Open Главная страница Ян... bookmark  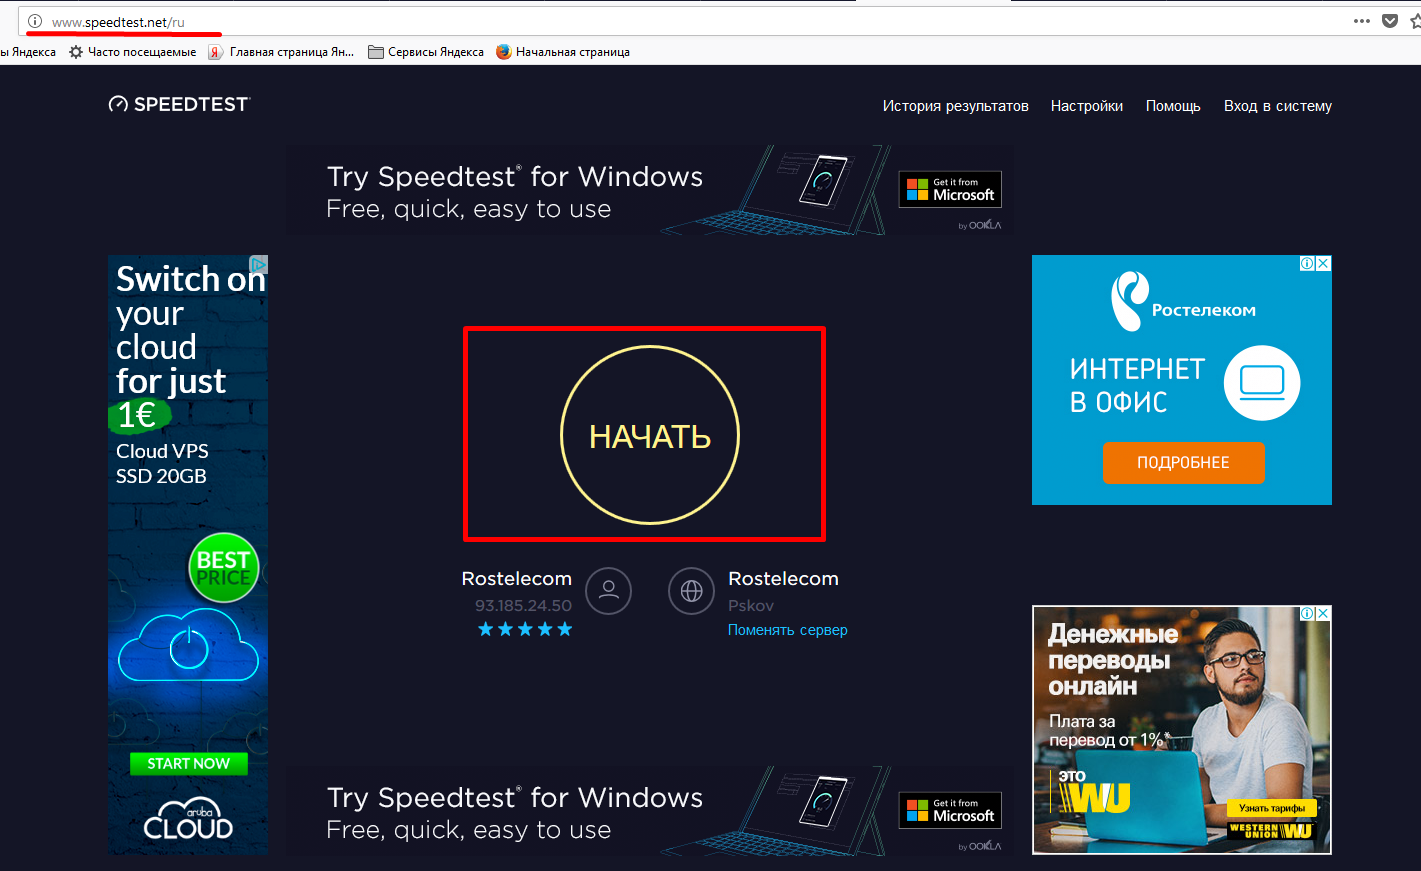[281, 52]
